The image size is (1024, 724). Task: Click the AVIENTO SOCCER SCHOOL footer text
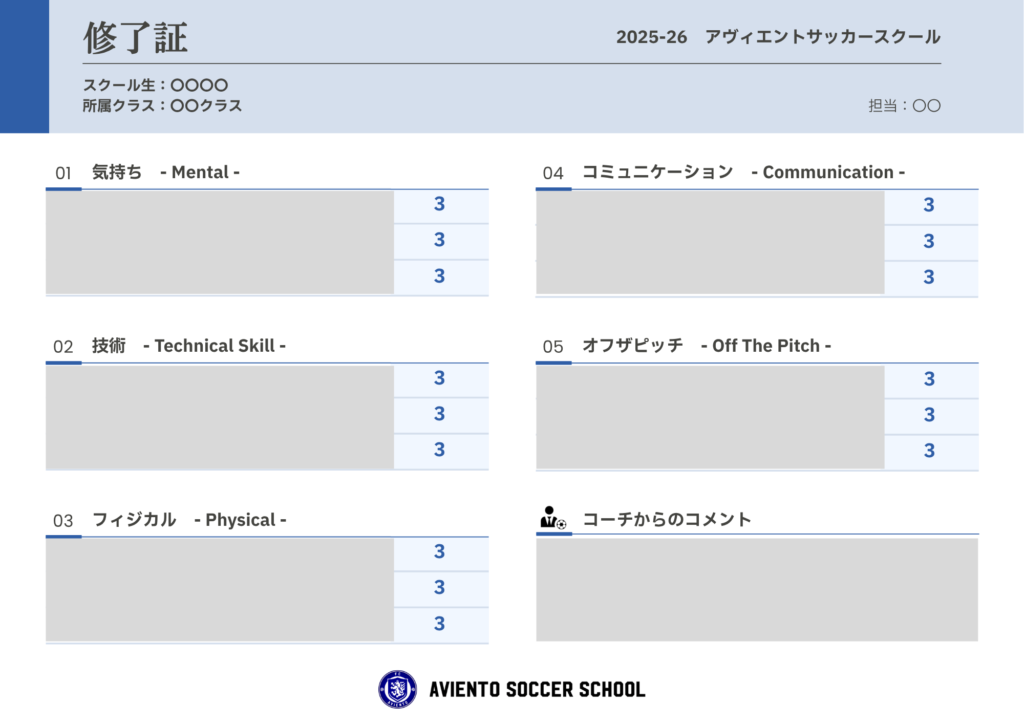[x=536, y=690]
